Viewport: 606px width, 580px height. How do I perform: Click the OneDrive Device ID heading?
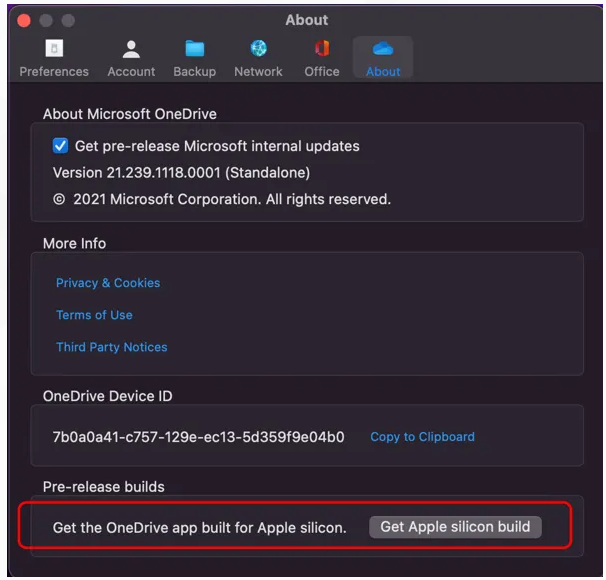point(107,396)
